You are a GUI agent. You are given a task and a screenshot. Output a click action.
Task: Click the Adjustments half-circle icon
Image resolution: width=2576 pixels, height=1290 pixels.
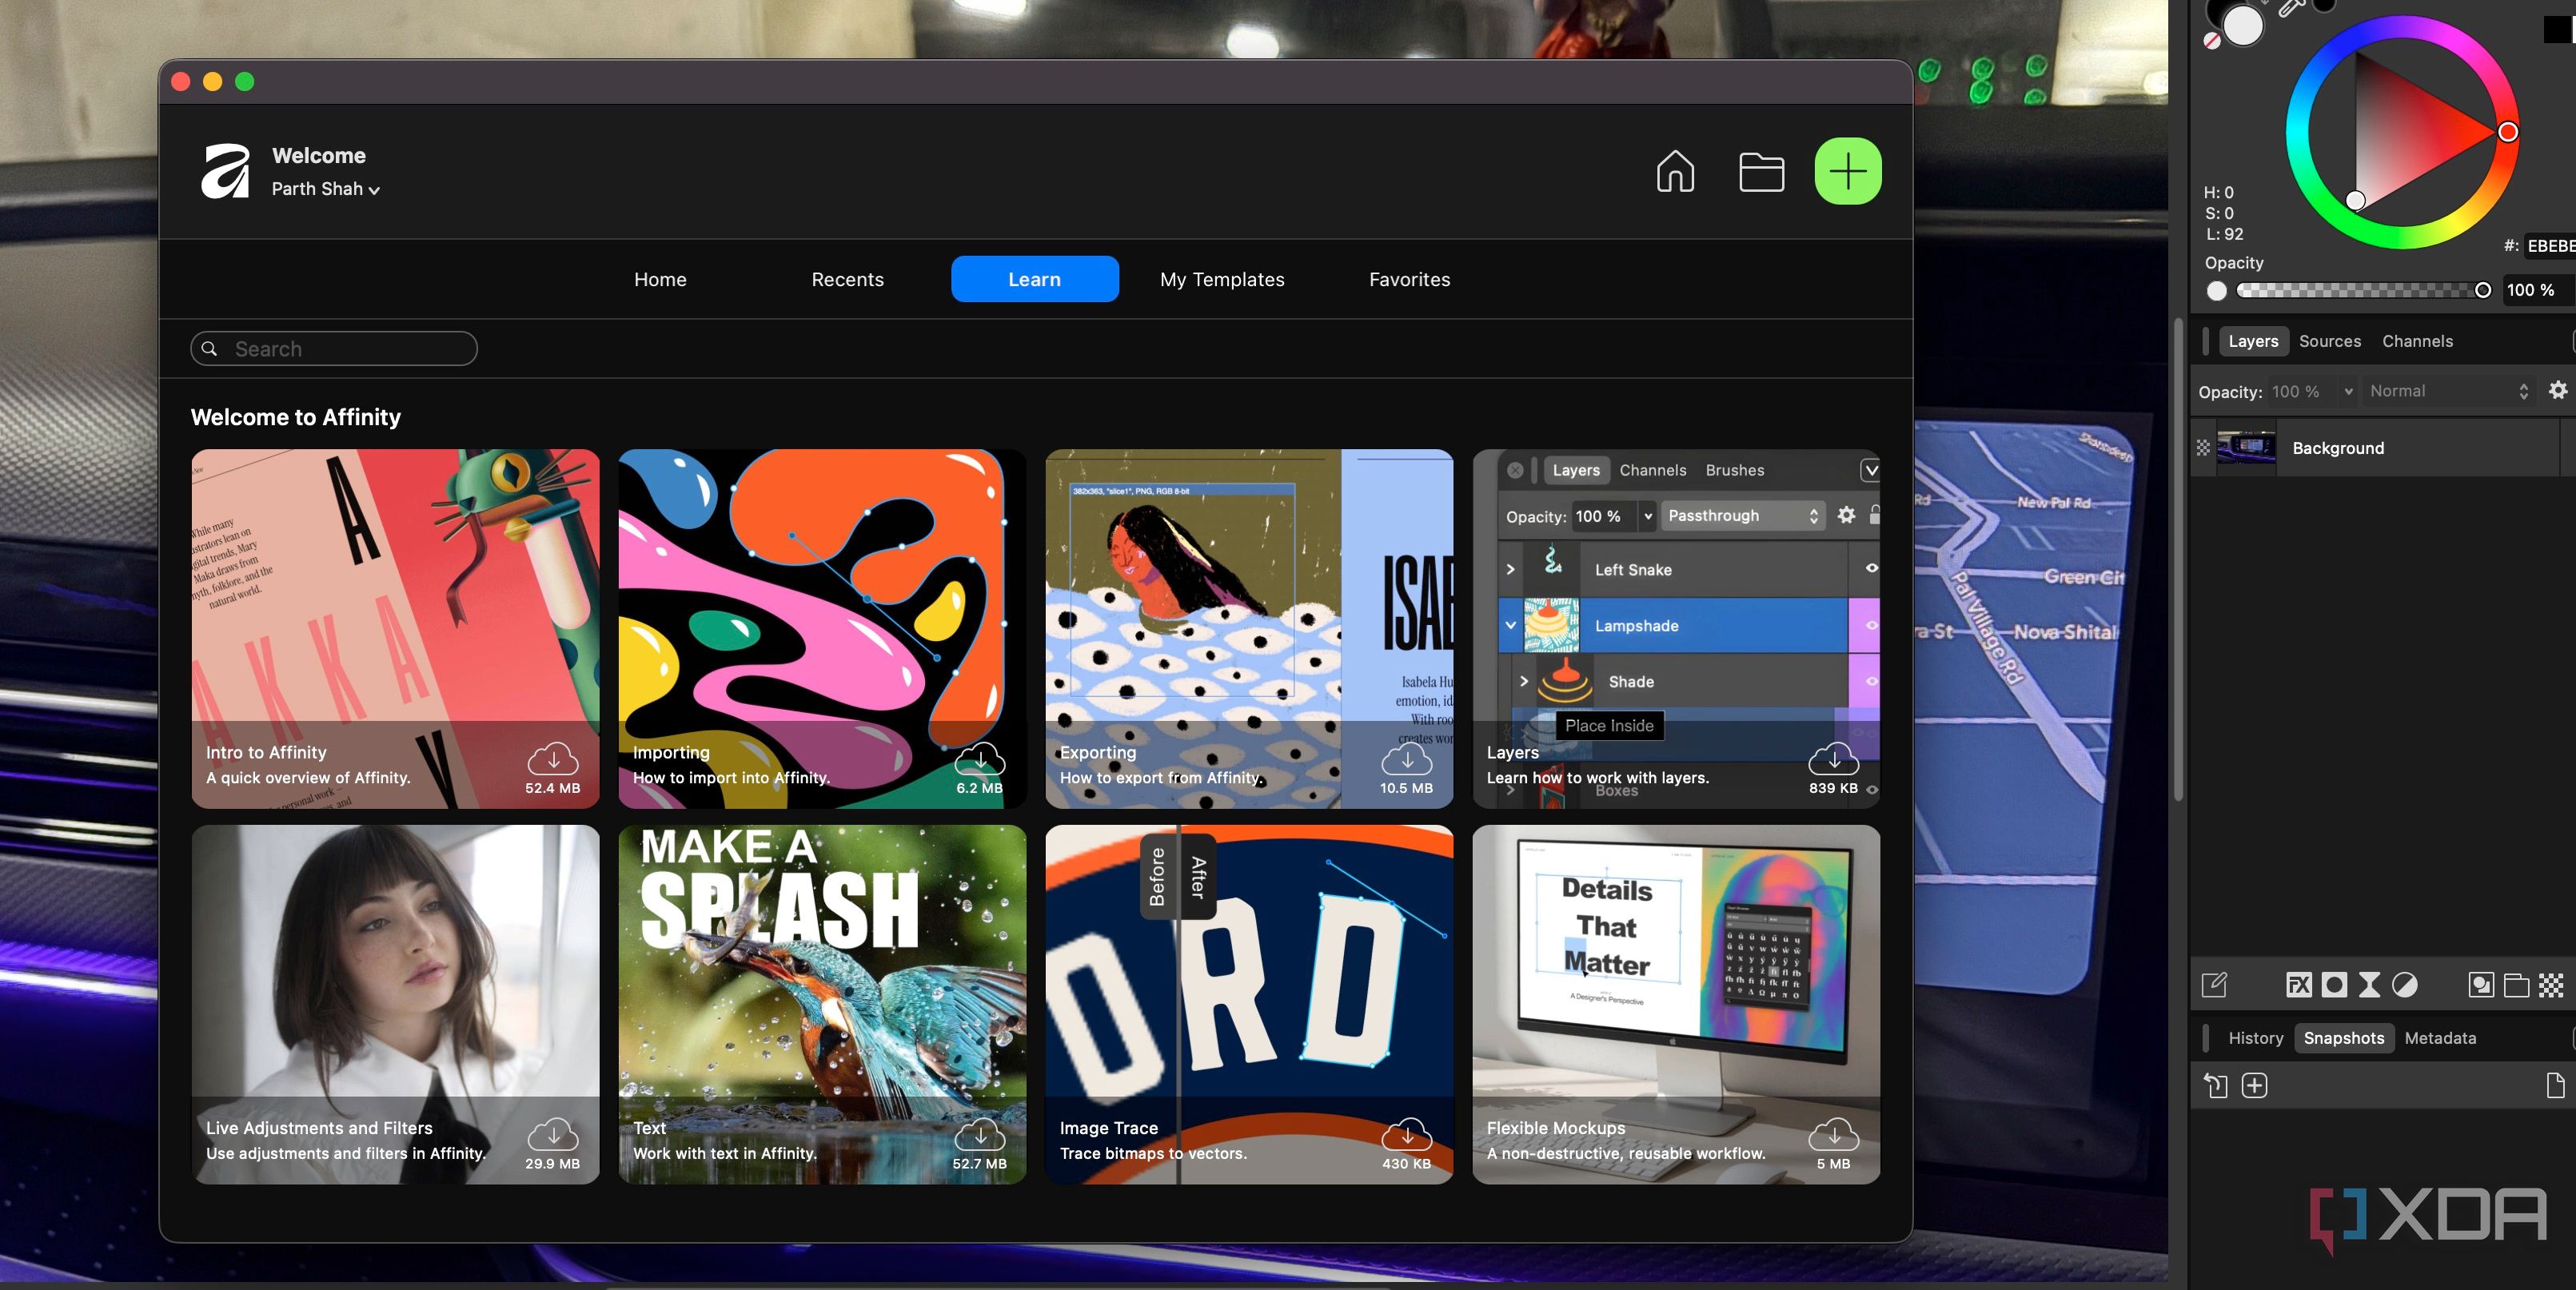click(2404, 985)
